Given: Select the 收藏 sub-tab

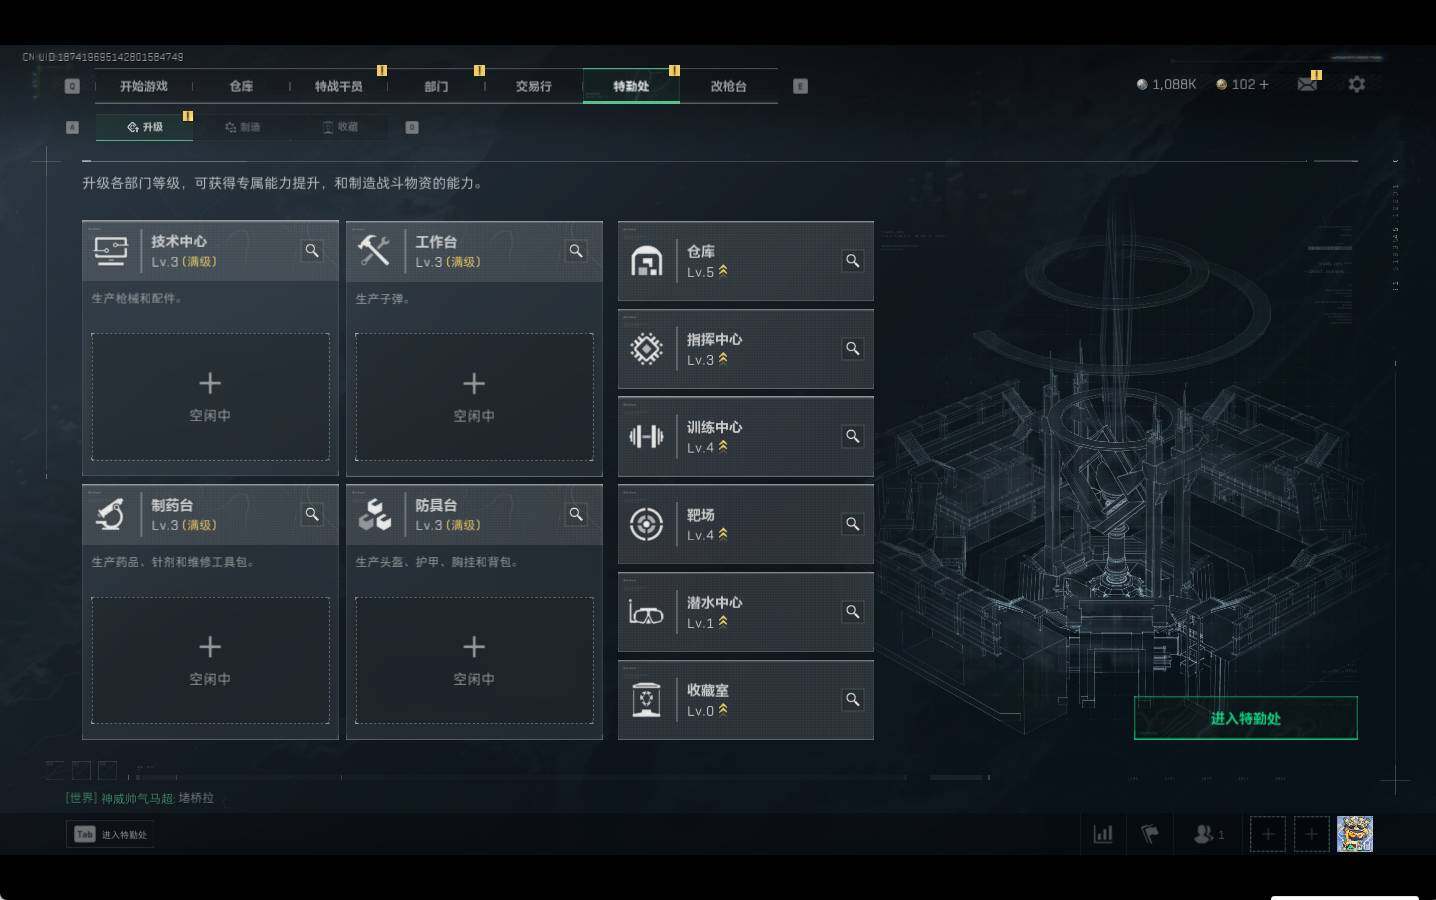Looking at the screenshot, I should pyautogui.click(x=340, y=127).
